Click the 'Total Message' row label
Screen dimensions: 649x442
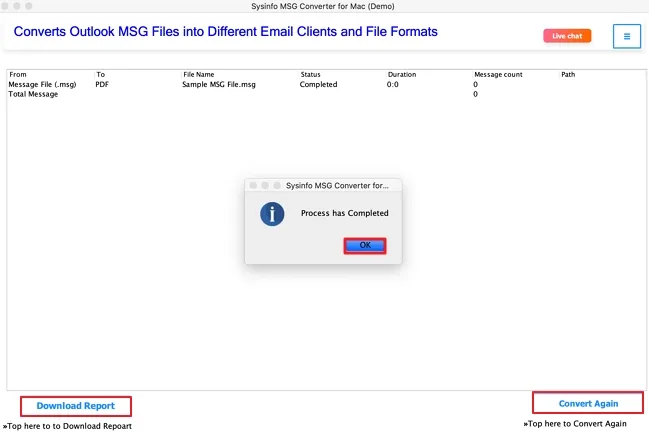click(x=33, y=94)
